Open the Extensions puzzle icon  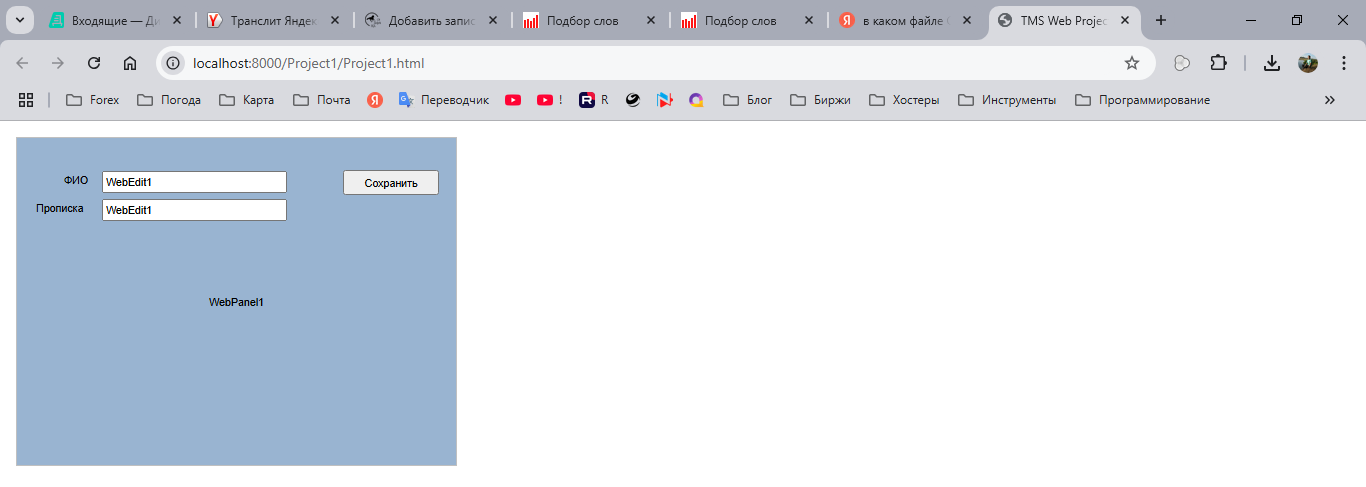click(x=1218, y=63)
